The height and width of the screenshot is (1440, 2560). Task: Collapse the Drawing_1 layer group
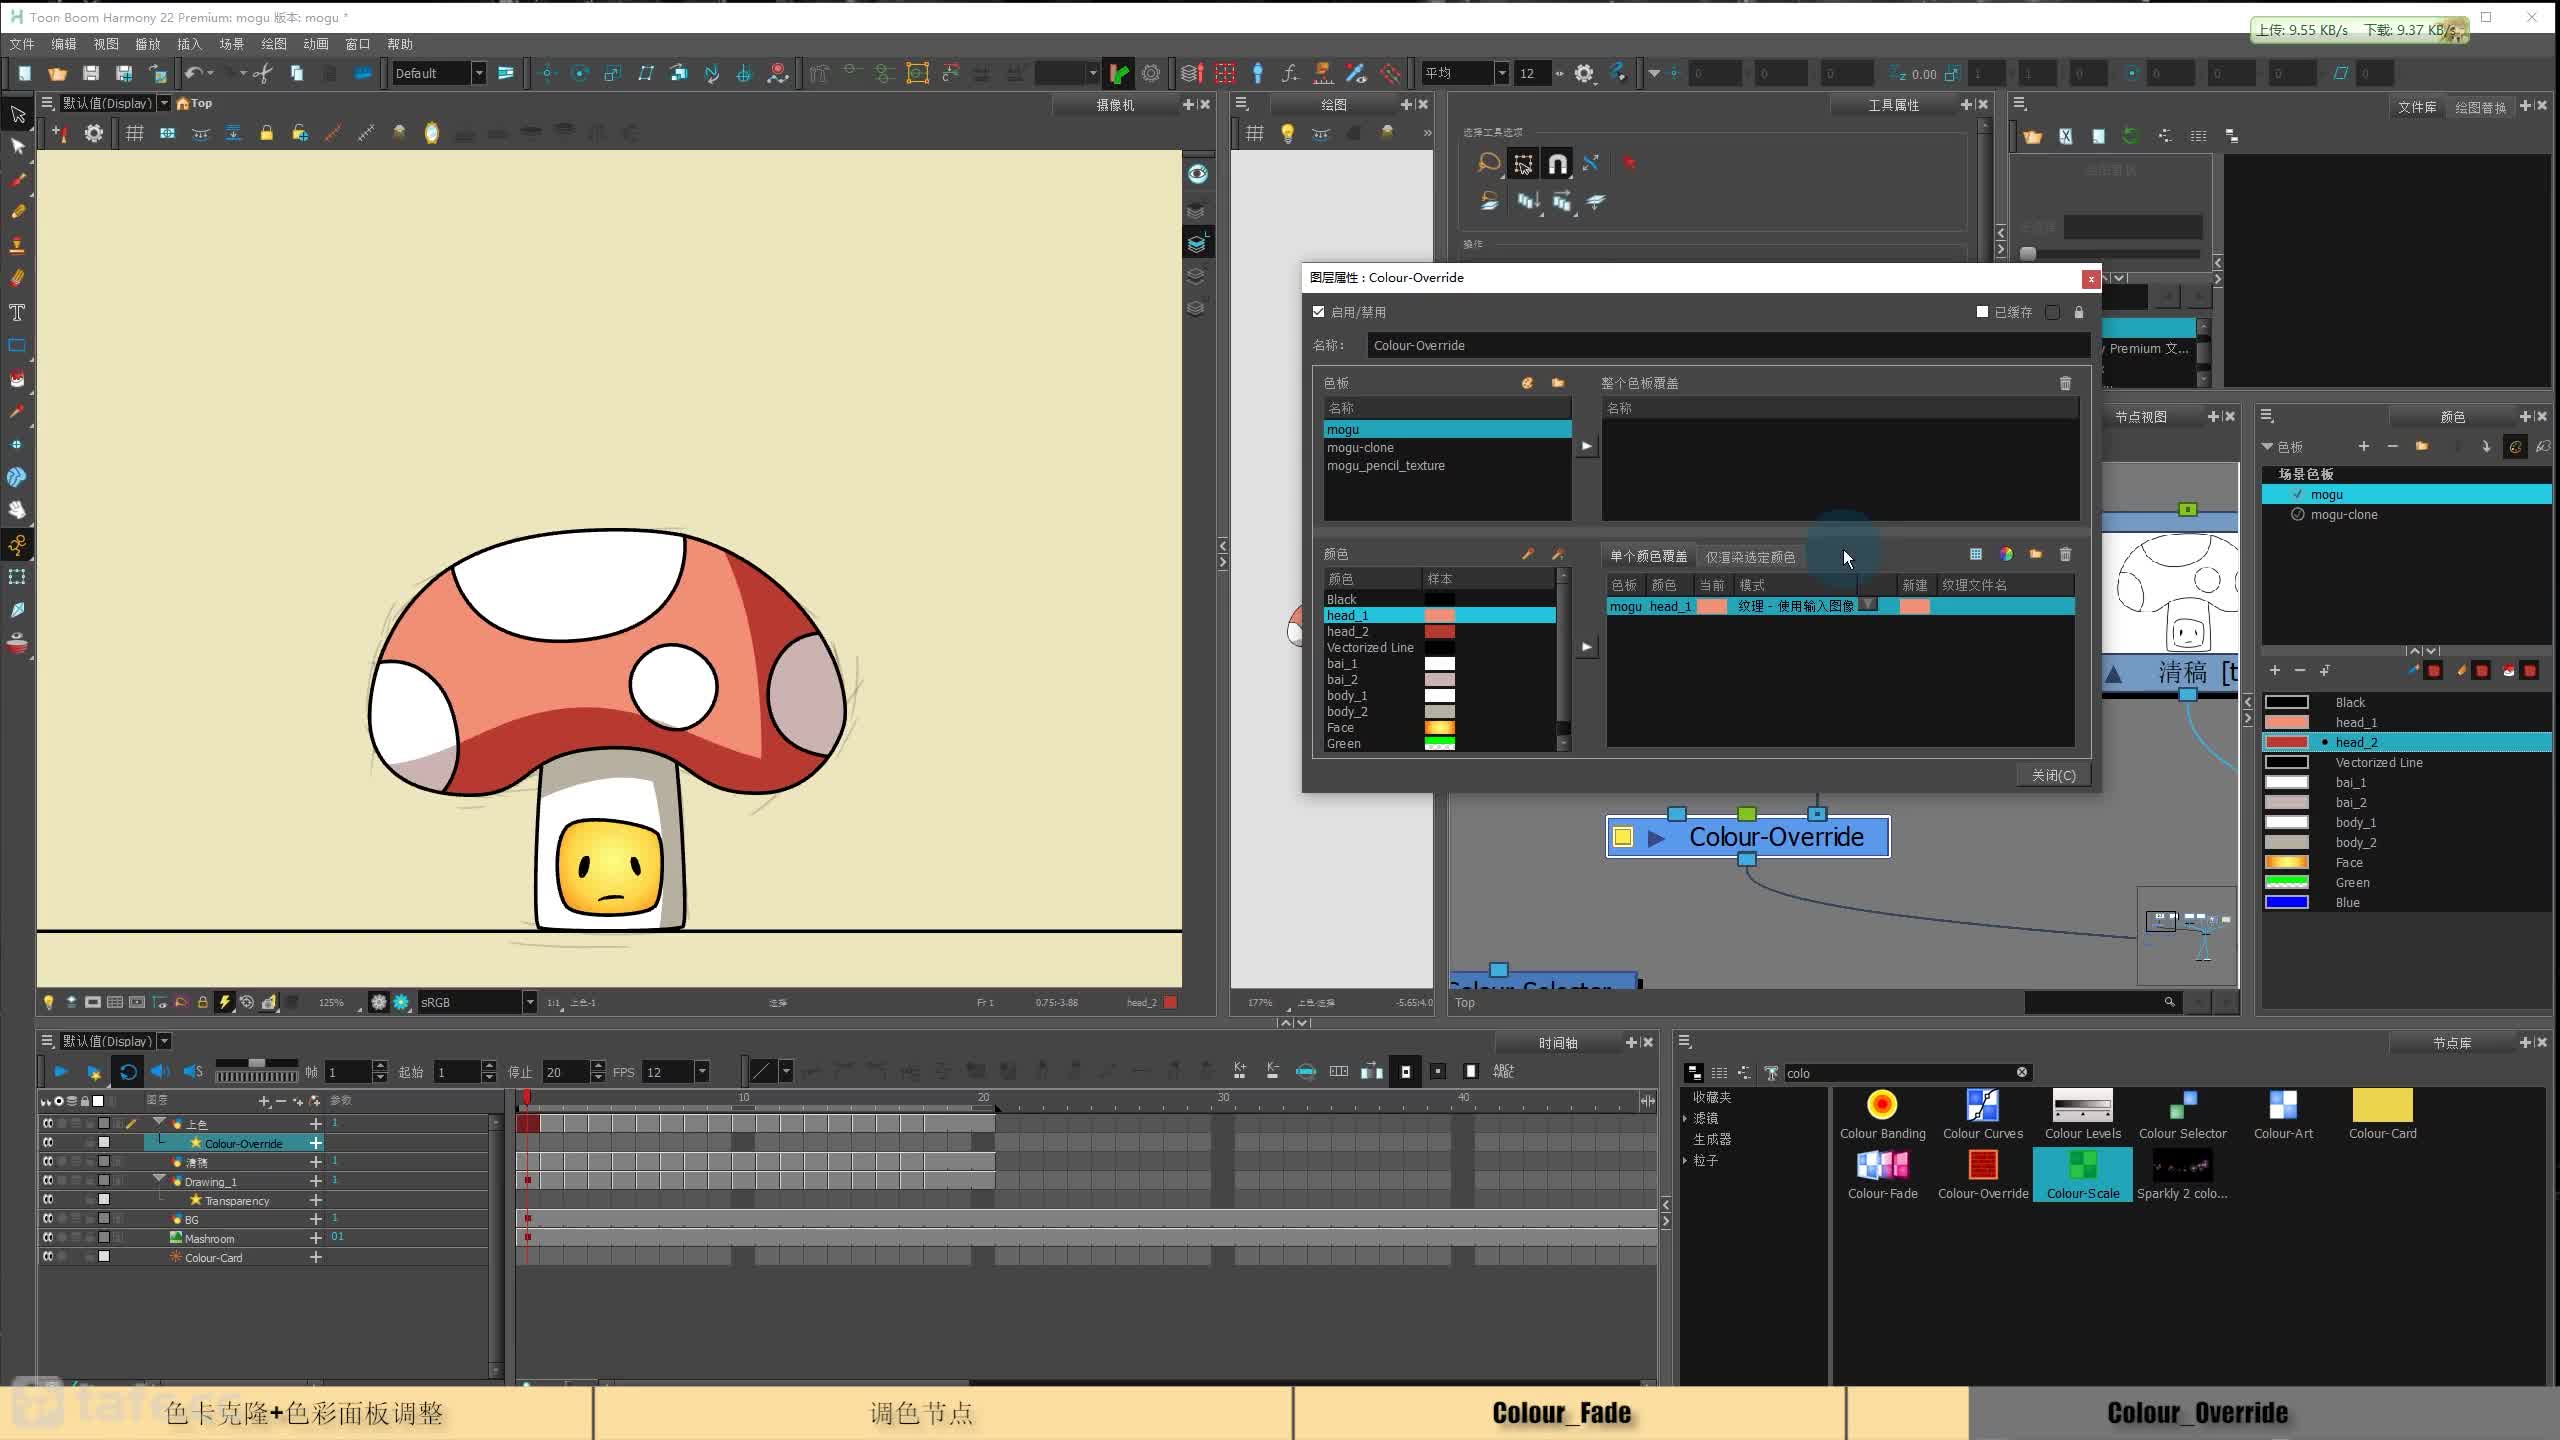coord(159,1179)
